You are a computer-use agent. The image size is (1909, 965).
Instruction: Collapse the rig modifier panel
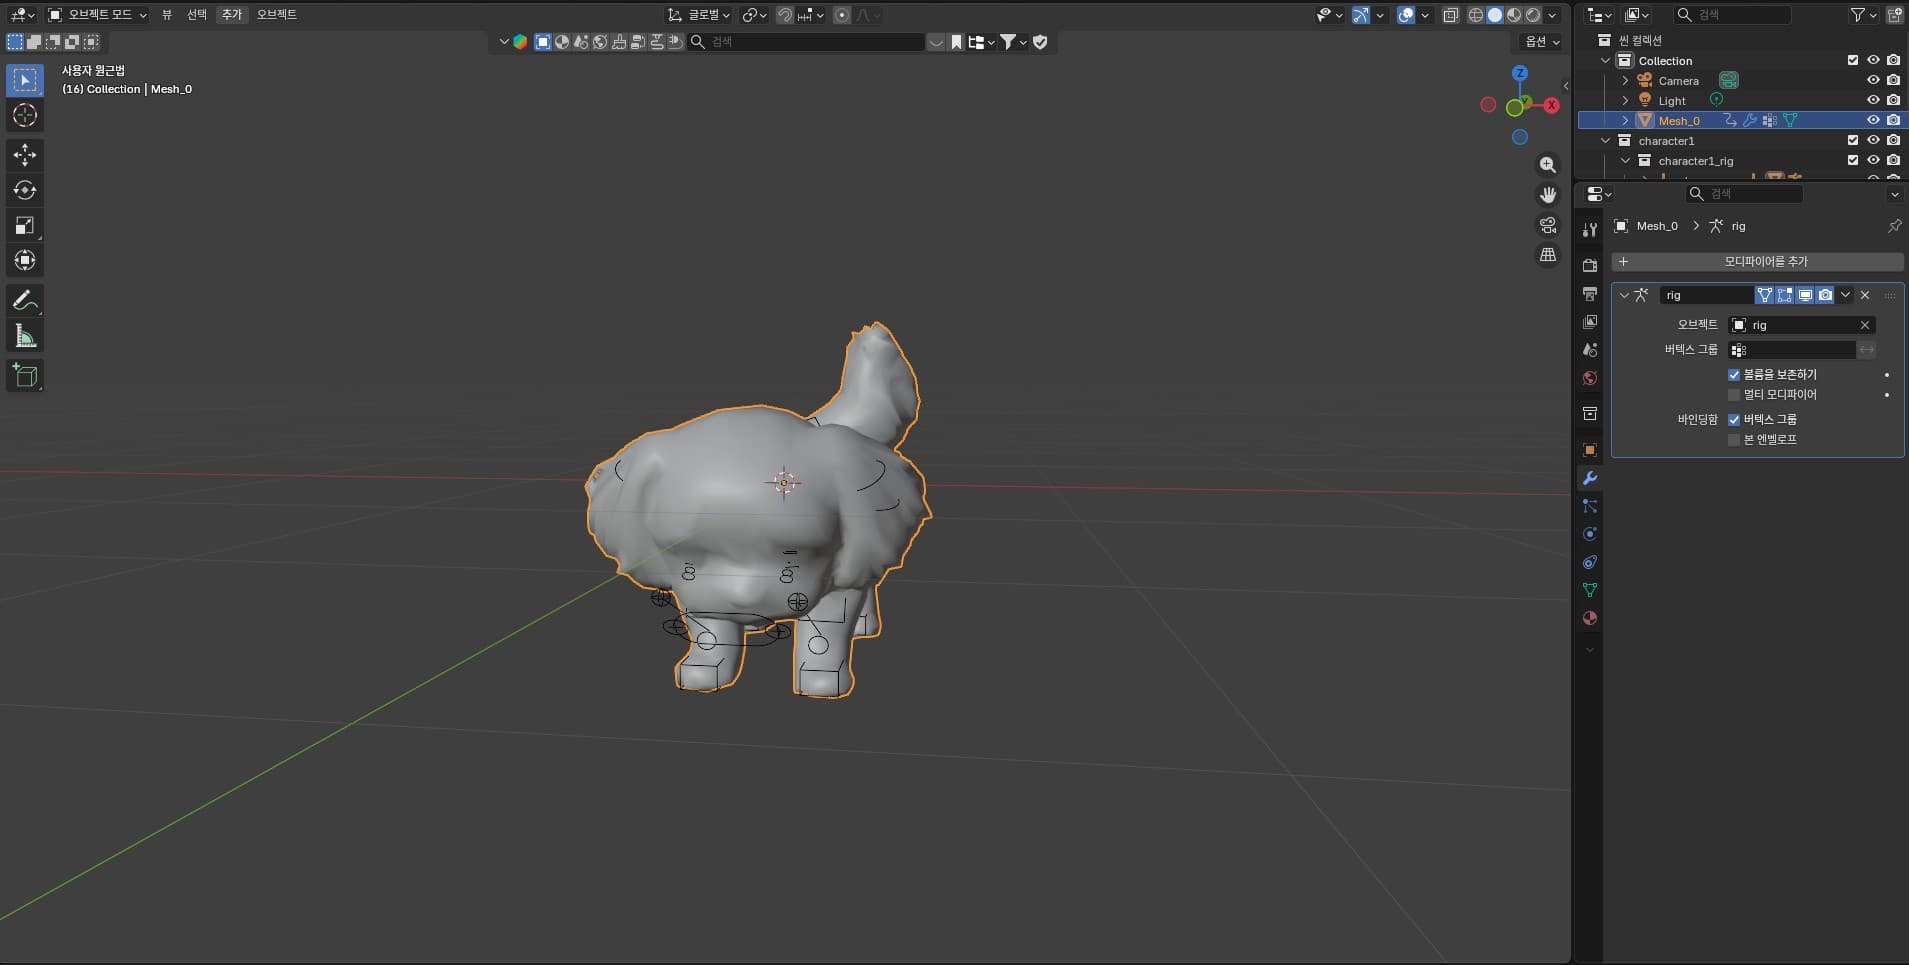coord(1624,295)
